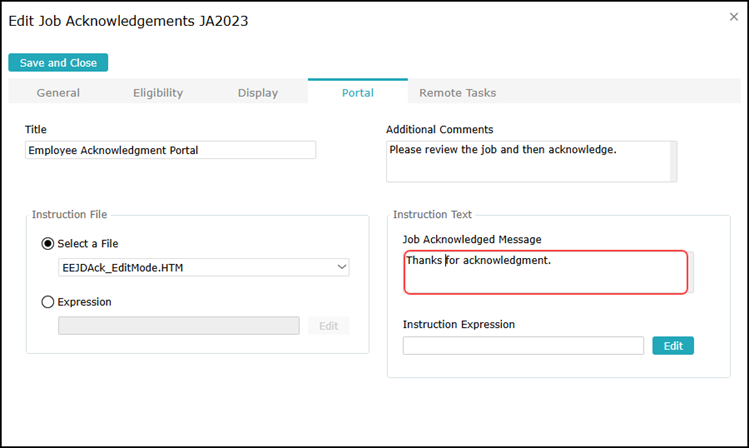749x448 pixels.
Task: Choose the Select a File radio button
Action: click(48, 243)
